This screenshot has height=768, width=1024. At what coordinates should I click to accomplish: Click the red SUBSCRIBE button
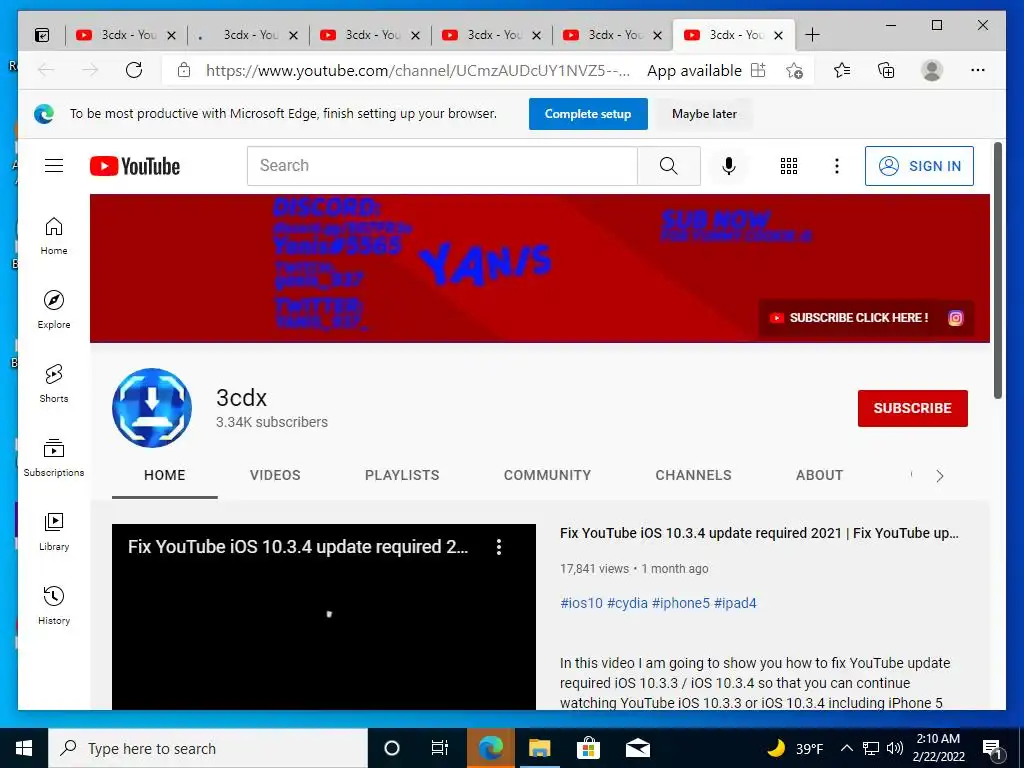pyautogui.click(x=912, y=408)
